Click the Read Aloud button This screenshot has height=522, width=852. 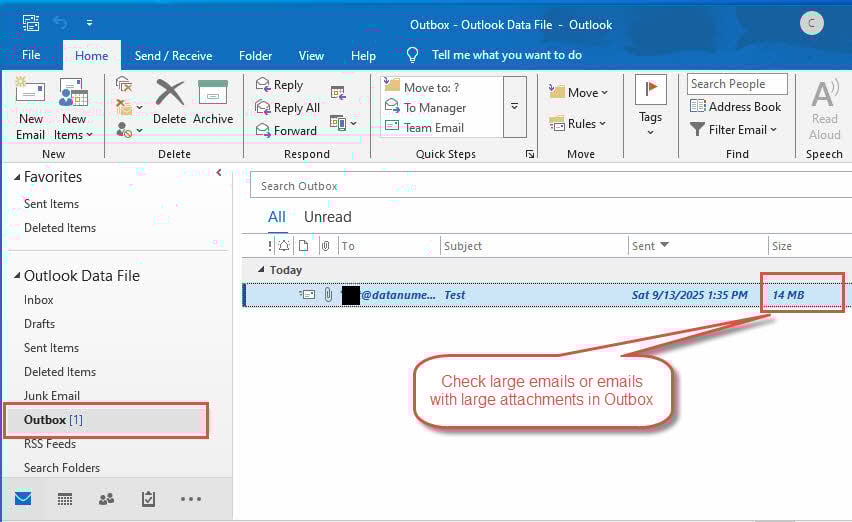(x=824, y=110)
